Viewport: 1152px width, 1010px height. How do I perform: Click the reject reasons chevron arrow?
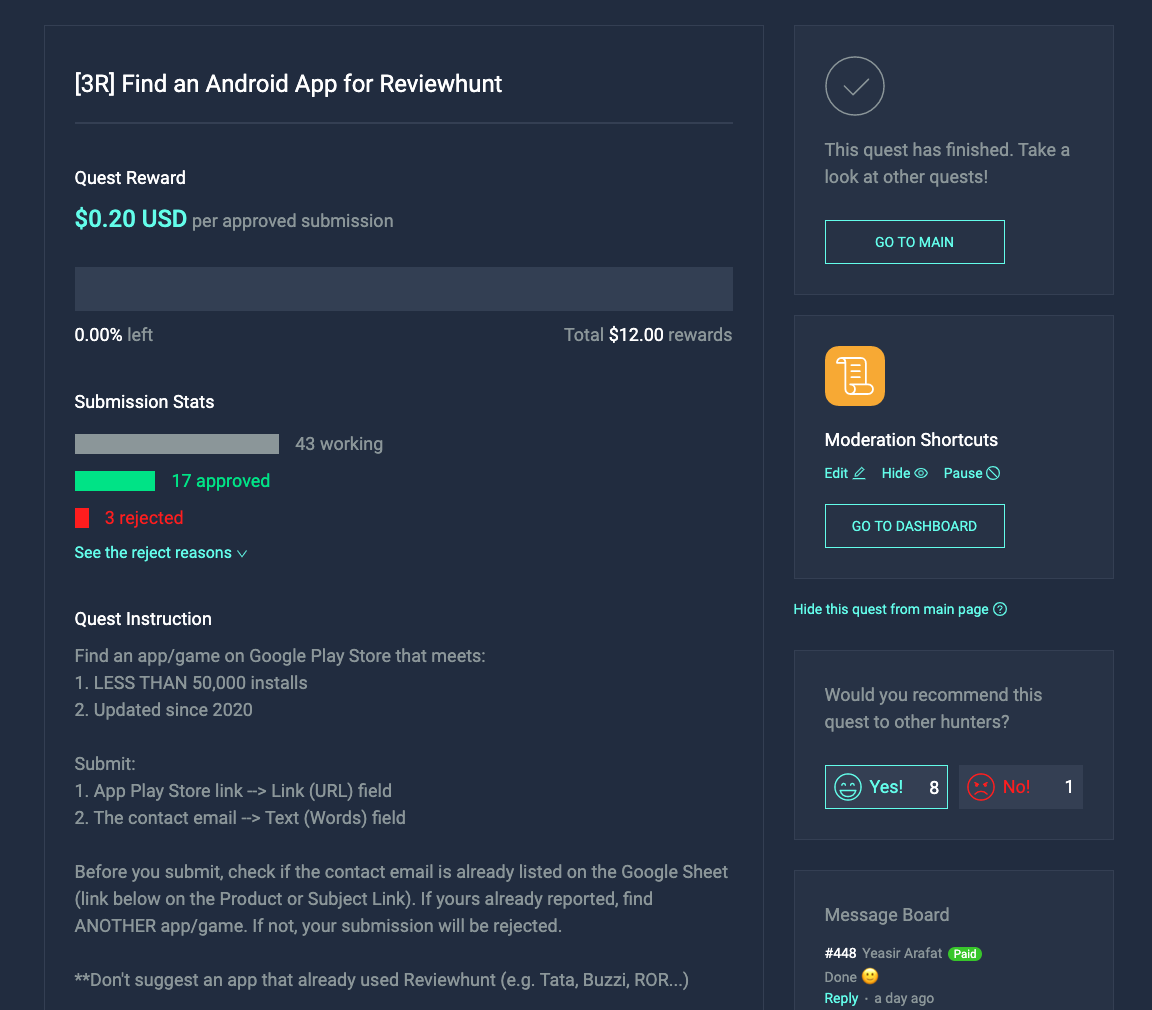click(x=242, y=554)
